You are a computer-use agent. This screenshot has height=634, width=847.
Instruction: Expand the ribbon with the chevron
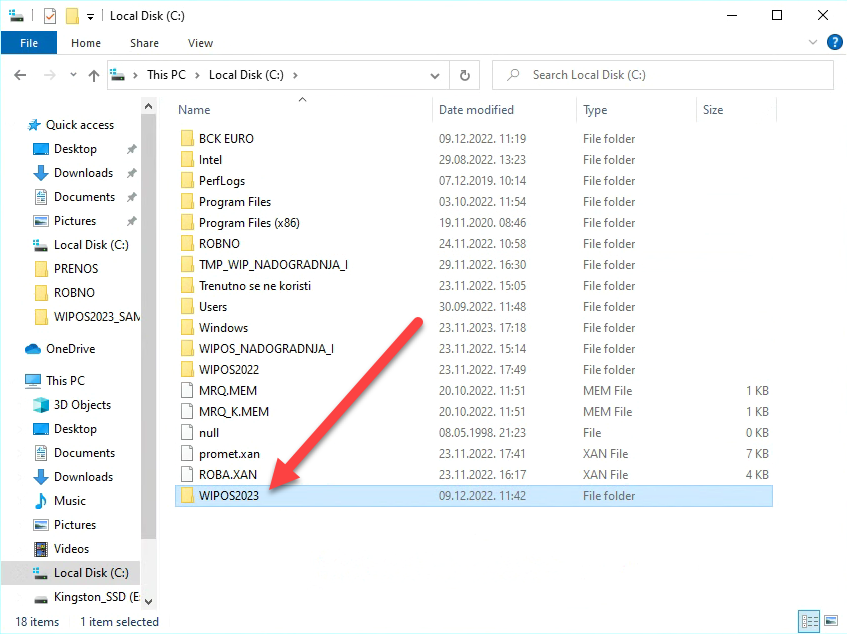pos(813,43)
